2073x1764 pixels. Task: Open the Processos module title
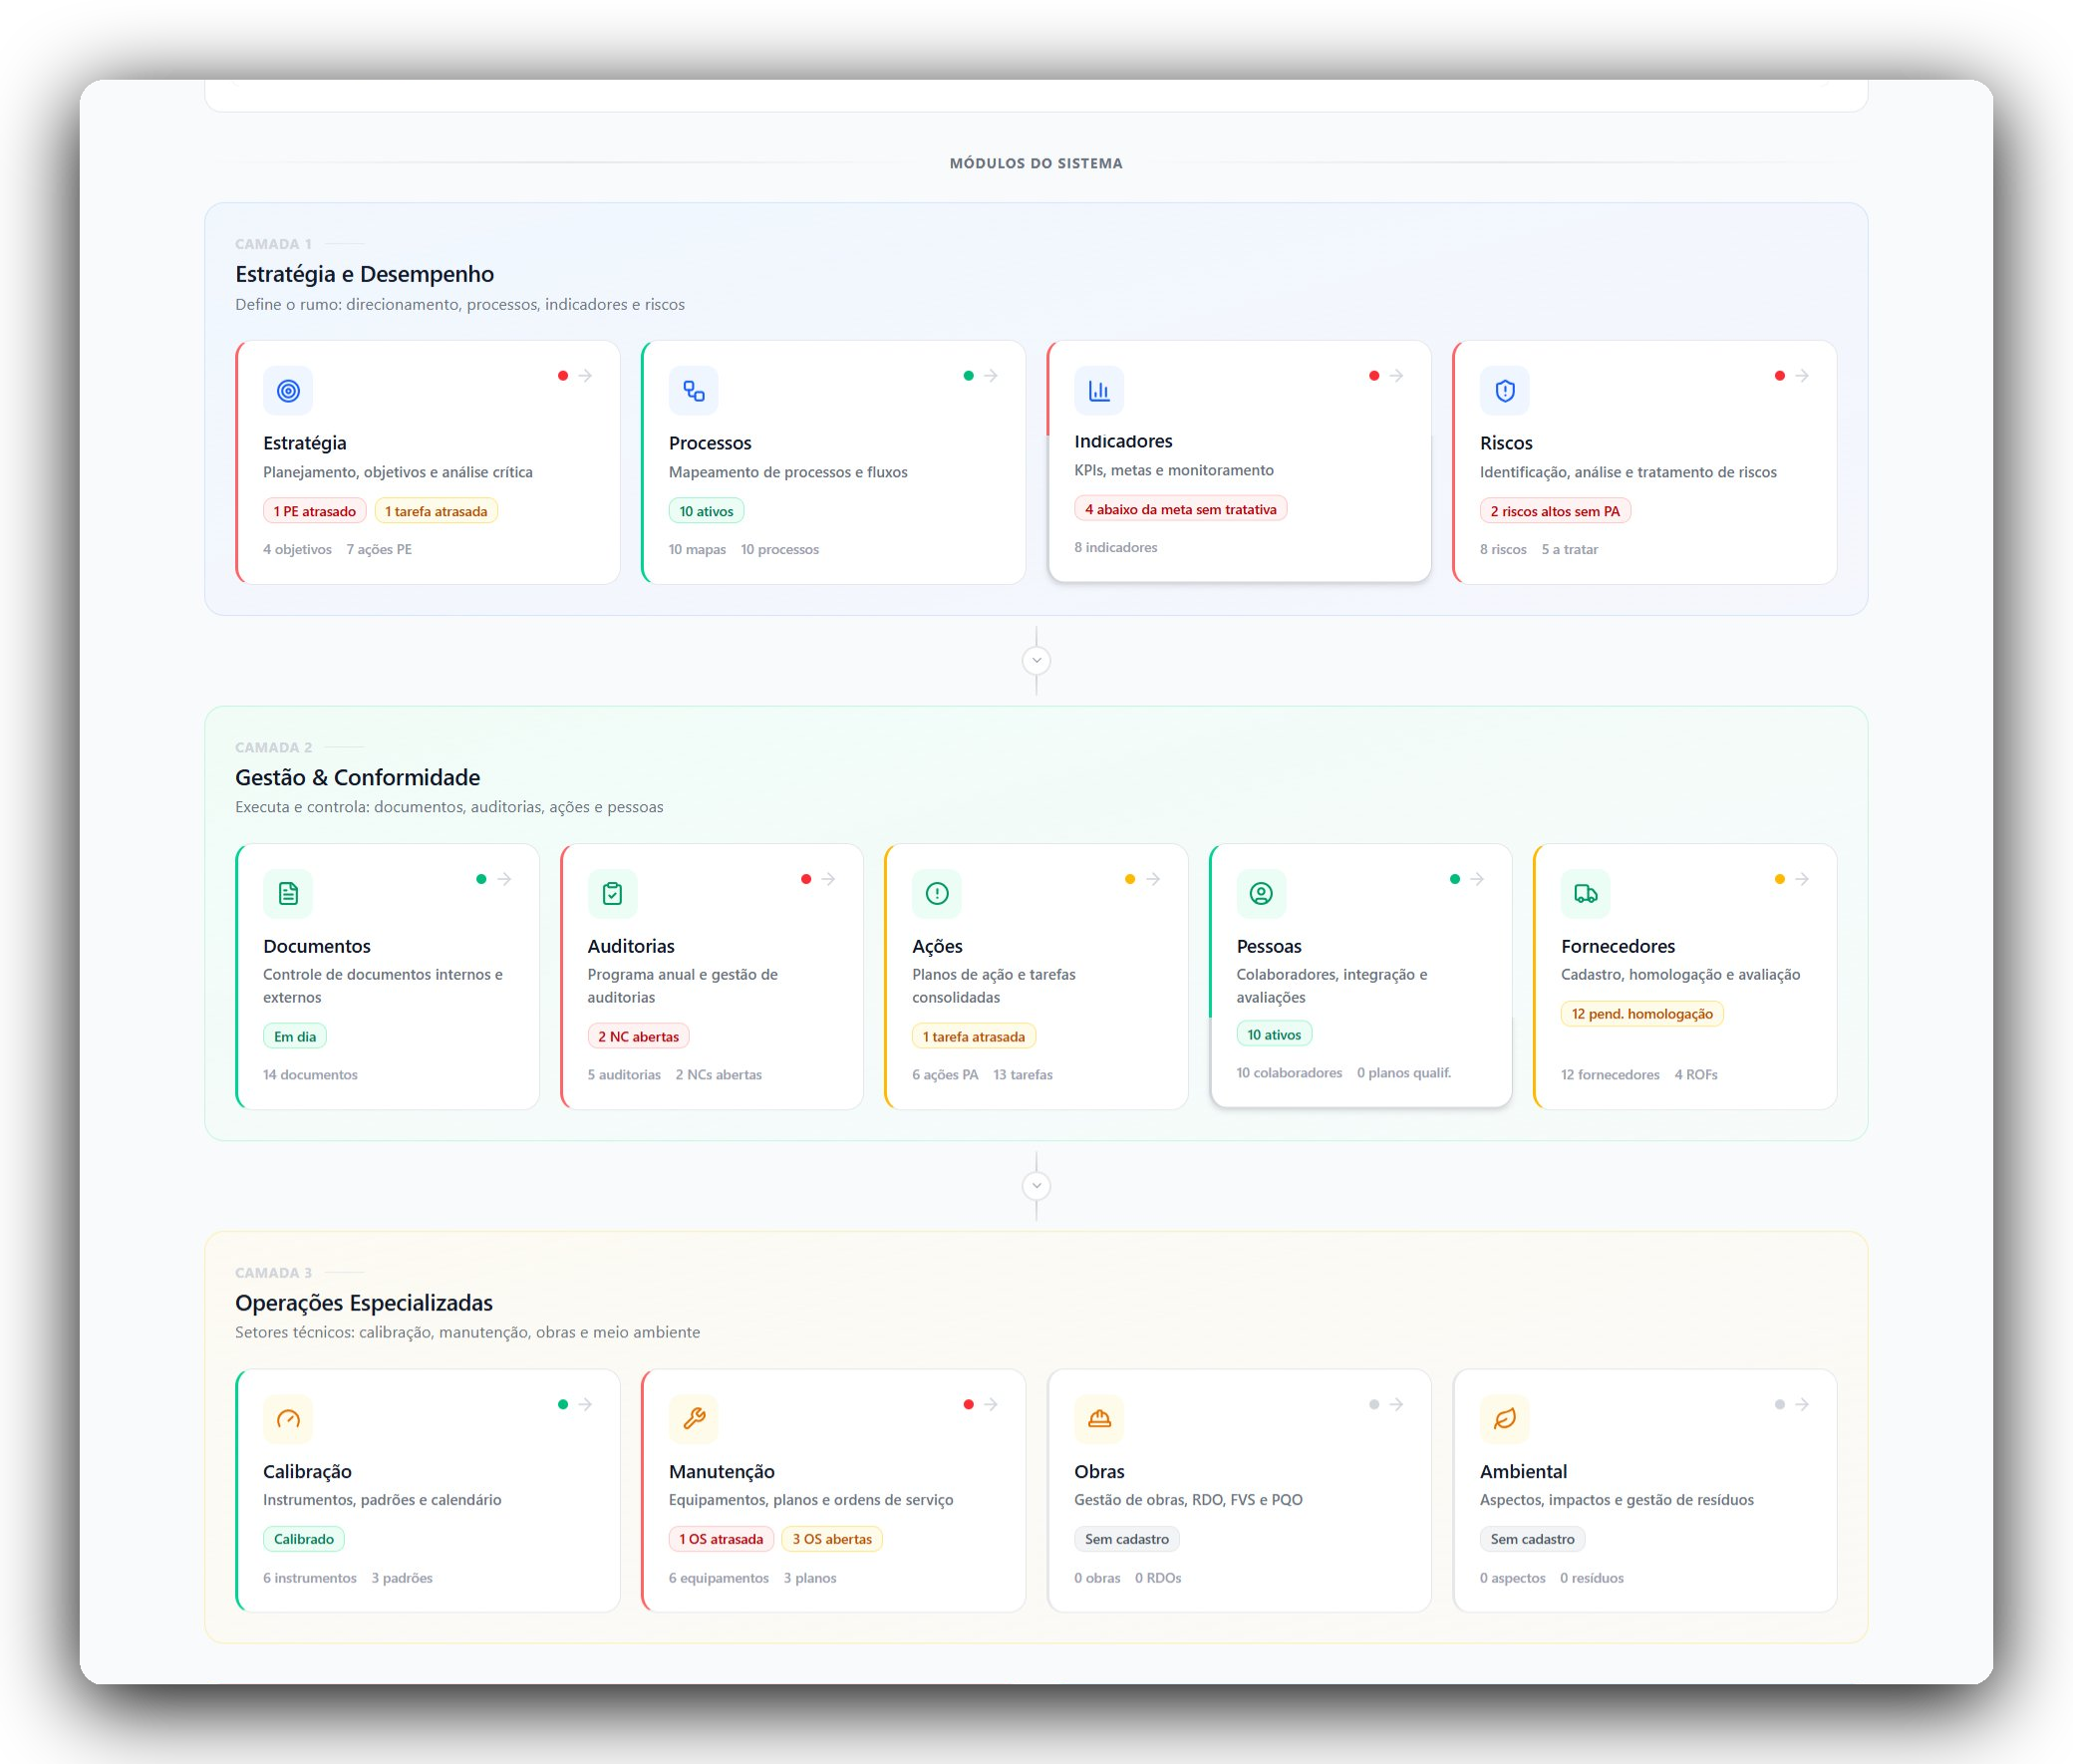tap(710, 443)
